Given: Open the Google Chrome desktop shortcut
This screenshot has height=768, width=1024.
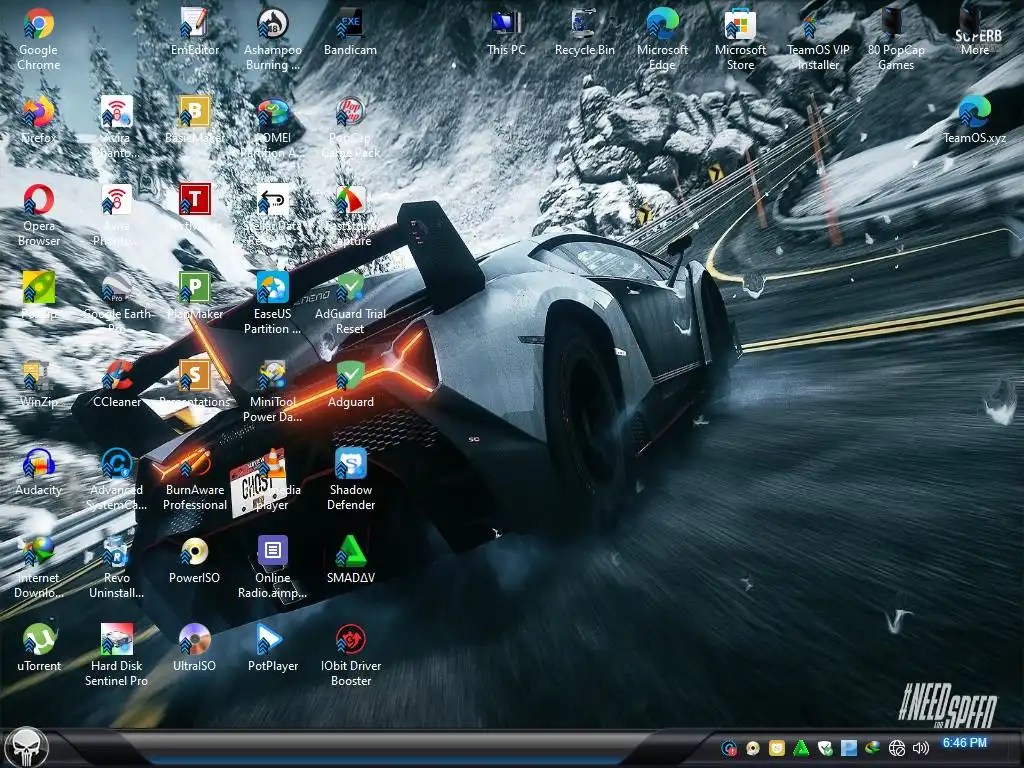Looking at the screenshot, I should (x=39, y=24).
